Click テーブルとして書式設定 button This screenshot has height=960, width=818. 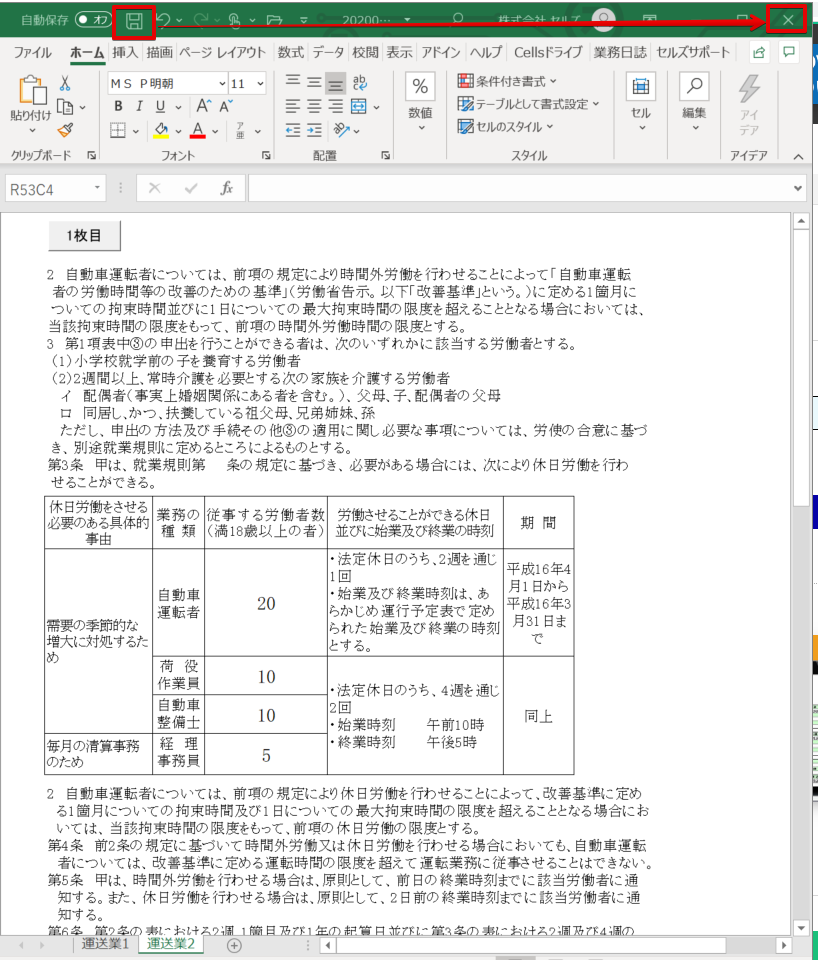(528, 104)
